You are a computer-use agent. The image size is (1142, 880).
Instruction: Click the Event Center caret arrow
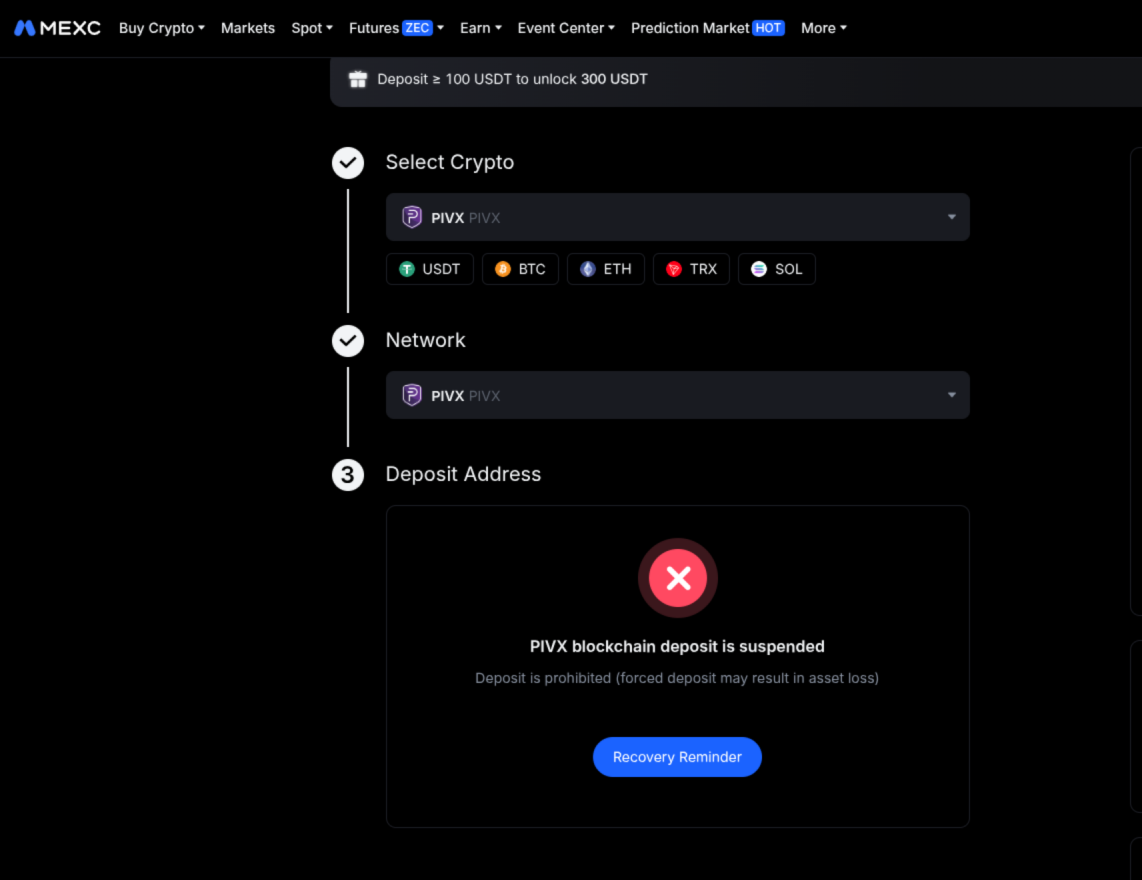click(612, 28)
